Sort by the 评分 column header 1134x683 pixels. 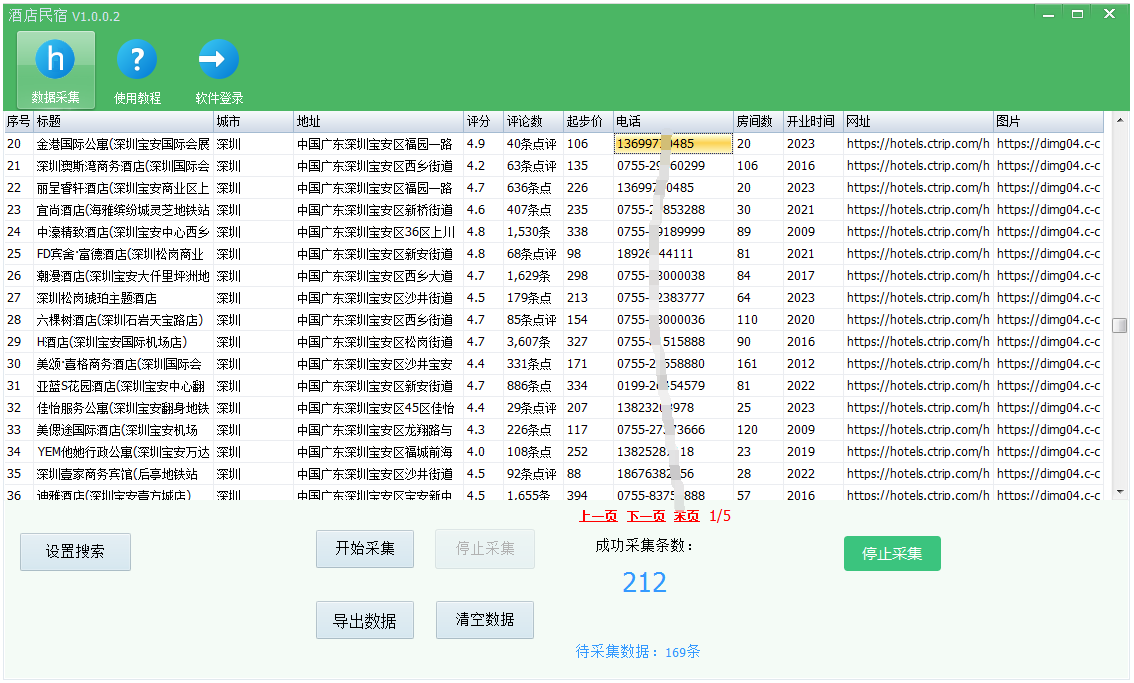tap(480, 122)
